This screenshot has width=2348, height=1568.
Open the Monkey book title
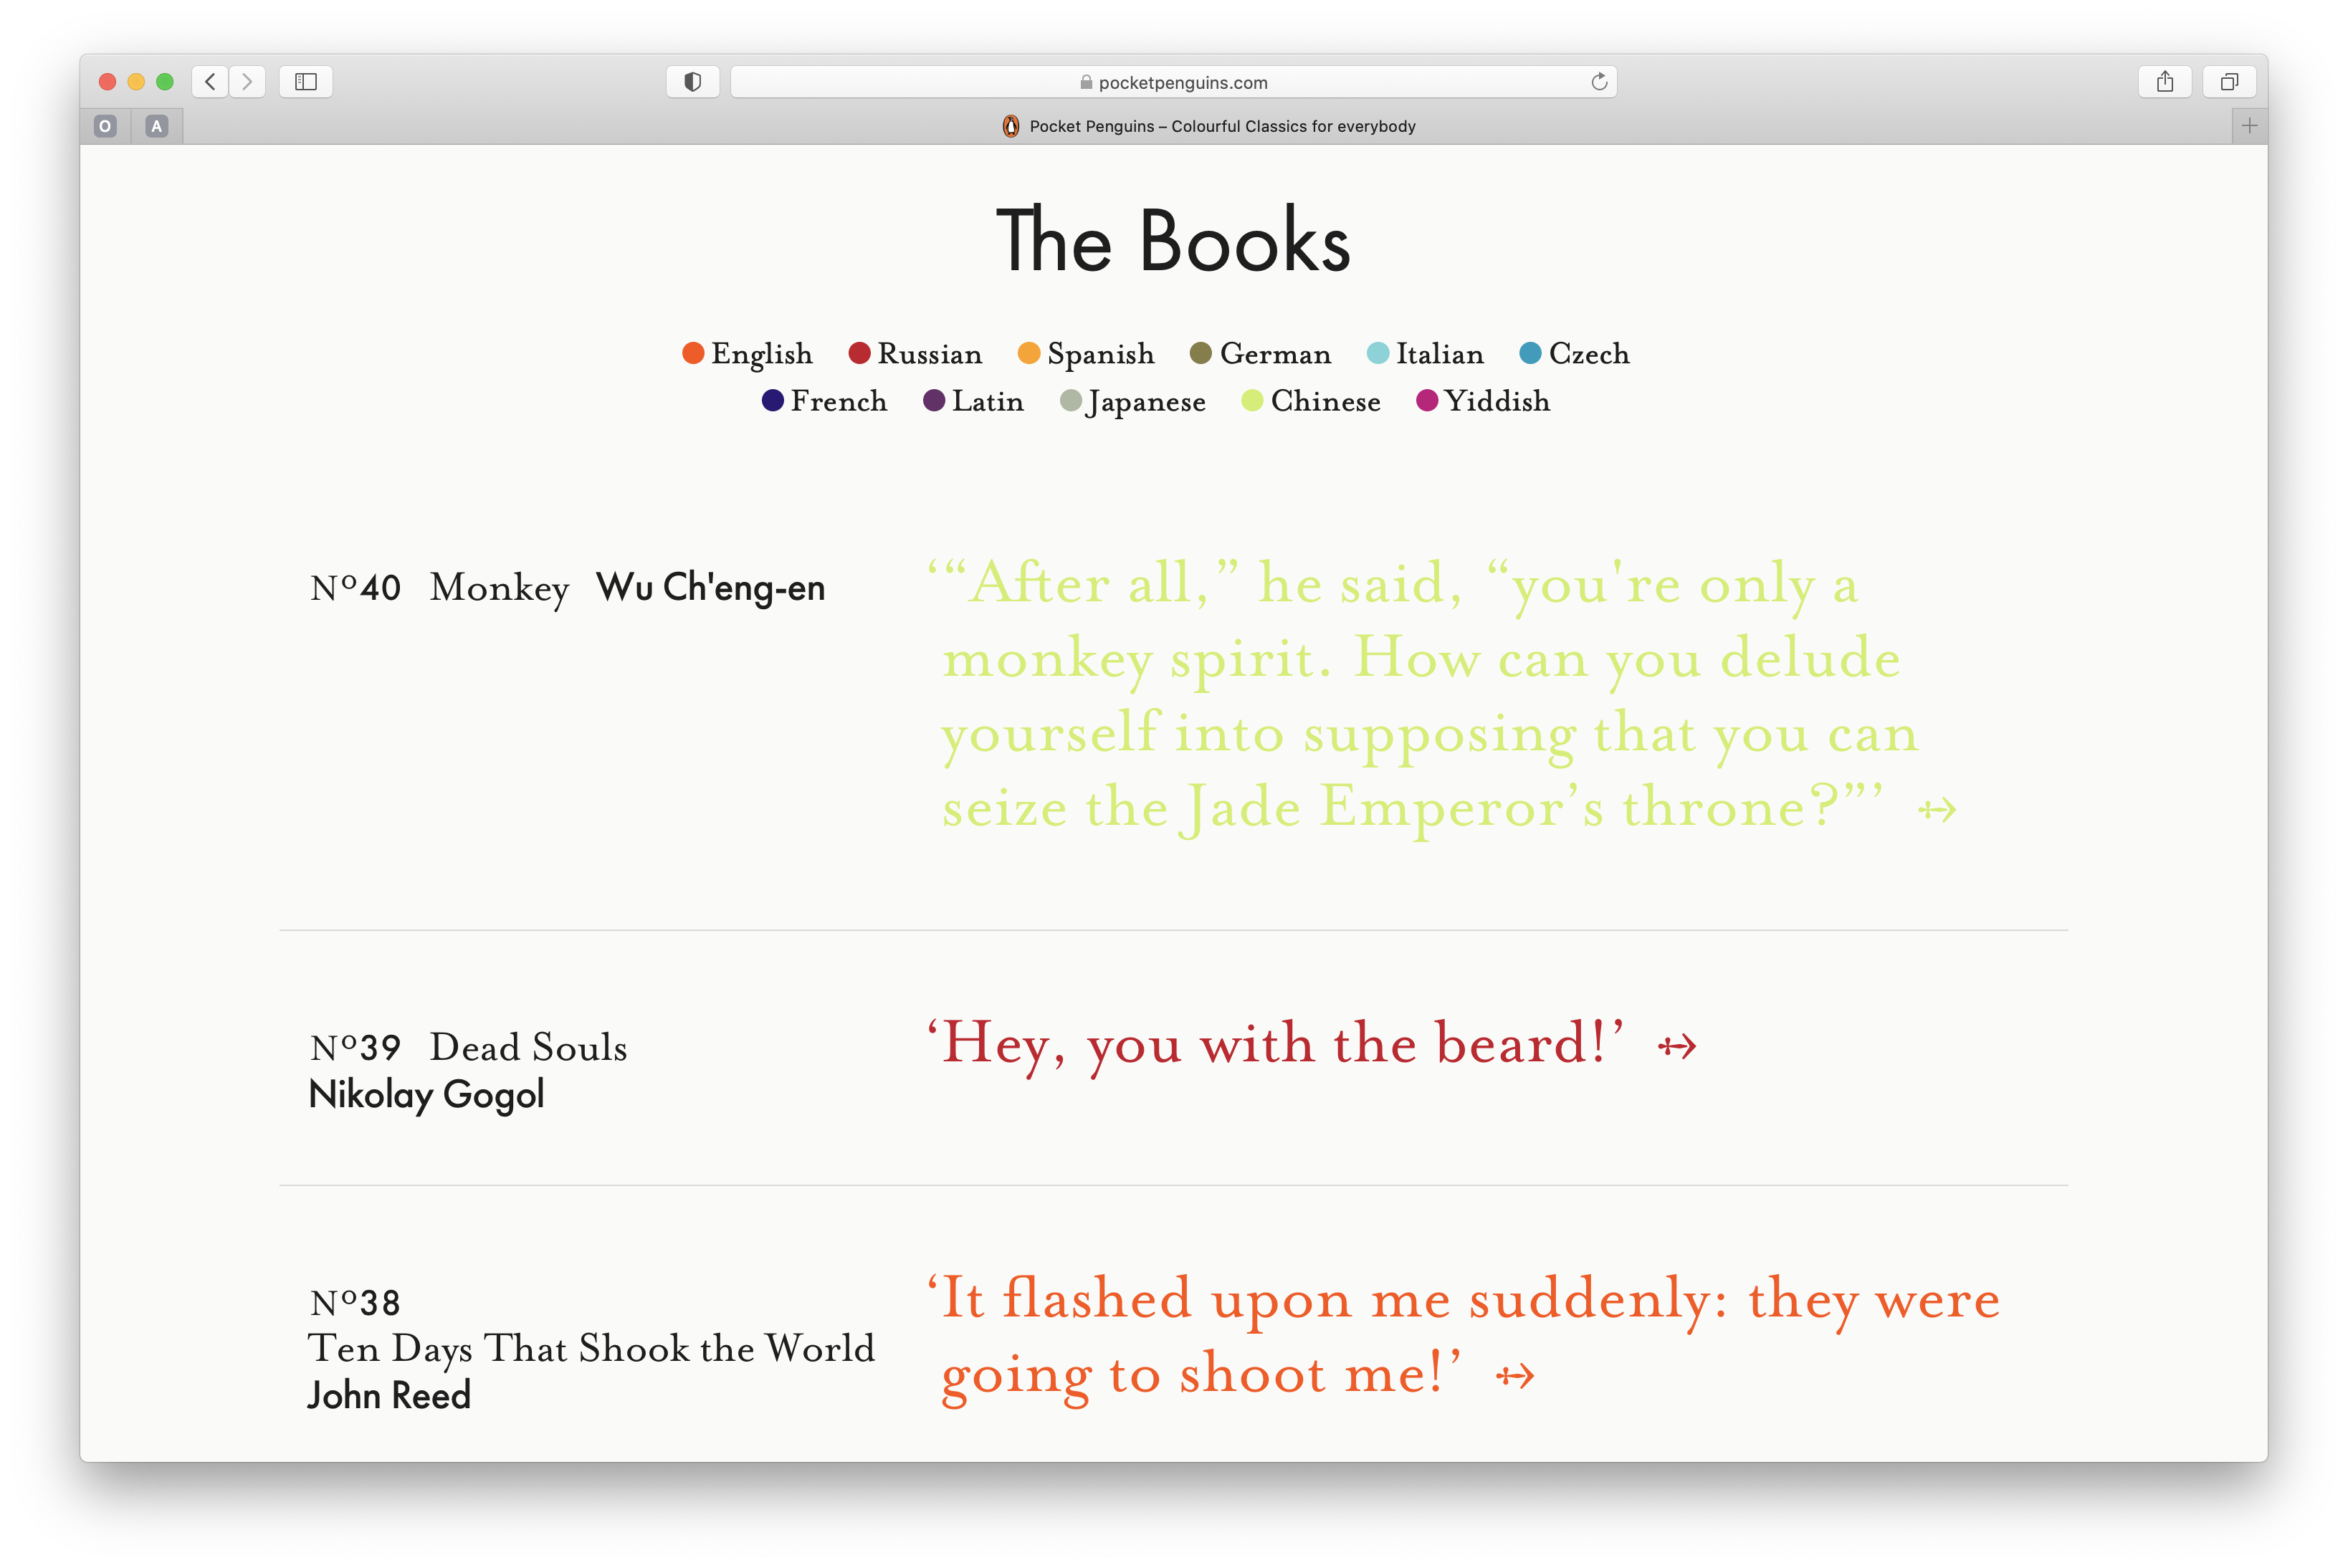pyautogui.click(x=499, y=588)
